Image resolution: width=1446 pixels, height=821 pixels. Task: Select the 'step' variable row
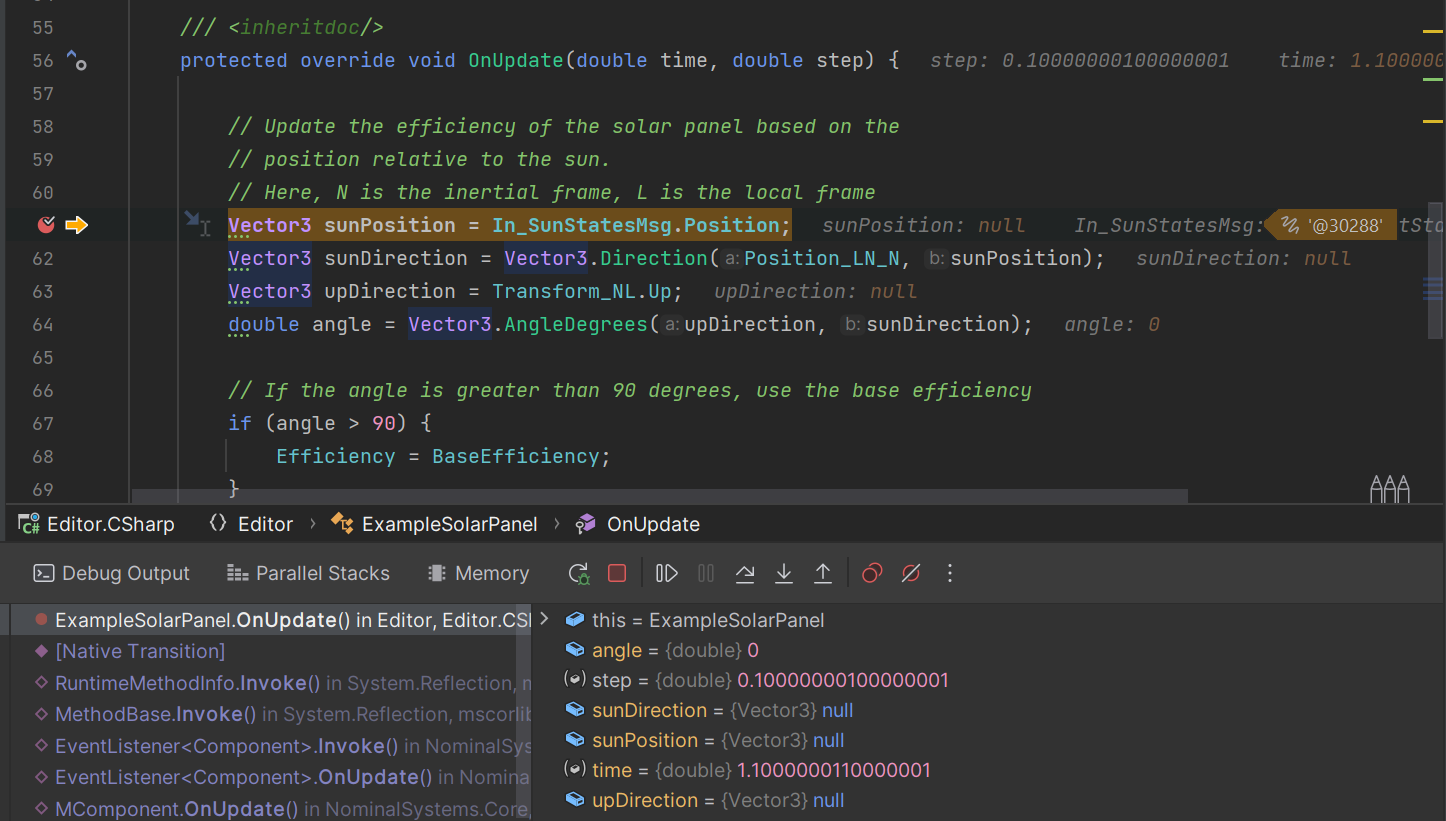[x=989, y=680]
